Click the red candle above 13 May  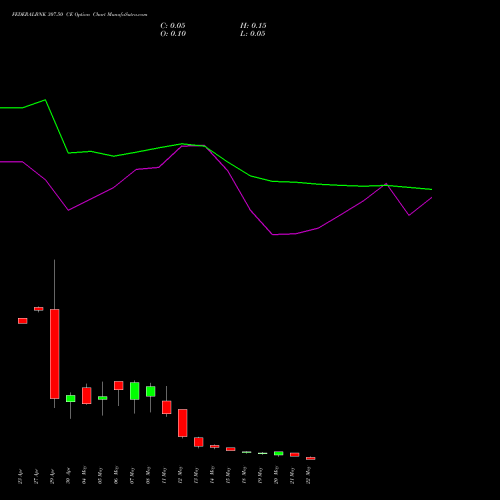199,442
